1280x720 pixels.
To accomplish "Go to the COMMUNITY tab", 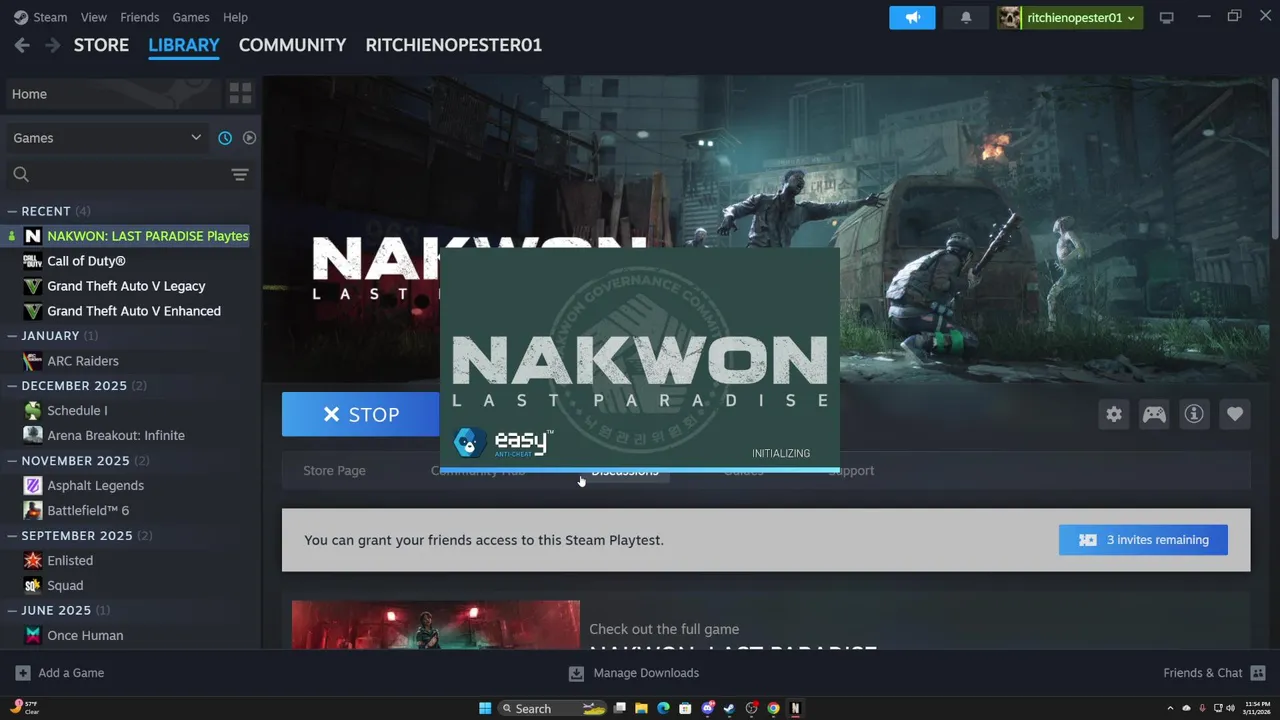I will click(292, 45).
